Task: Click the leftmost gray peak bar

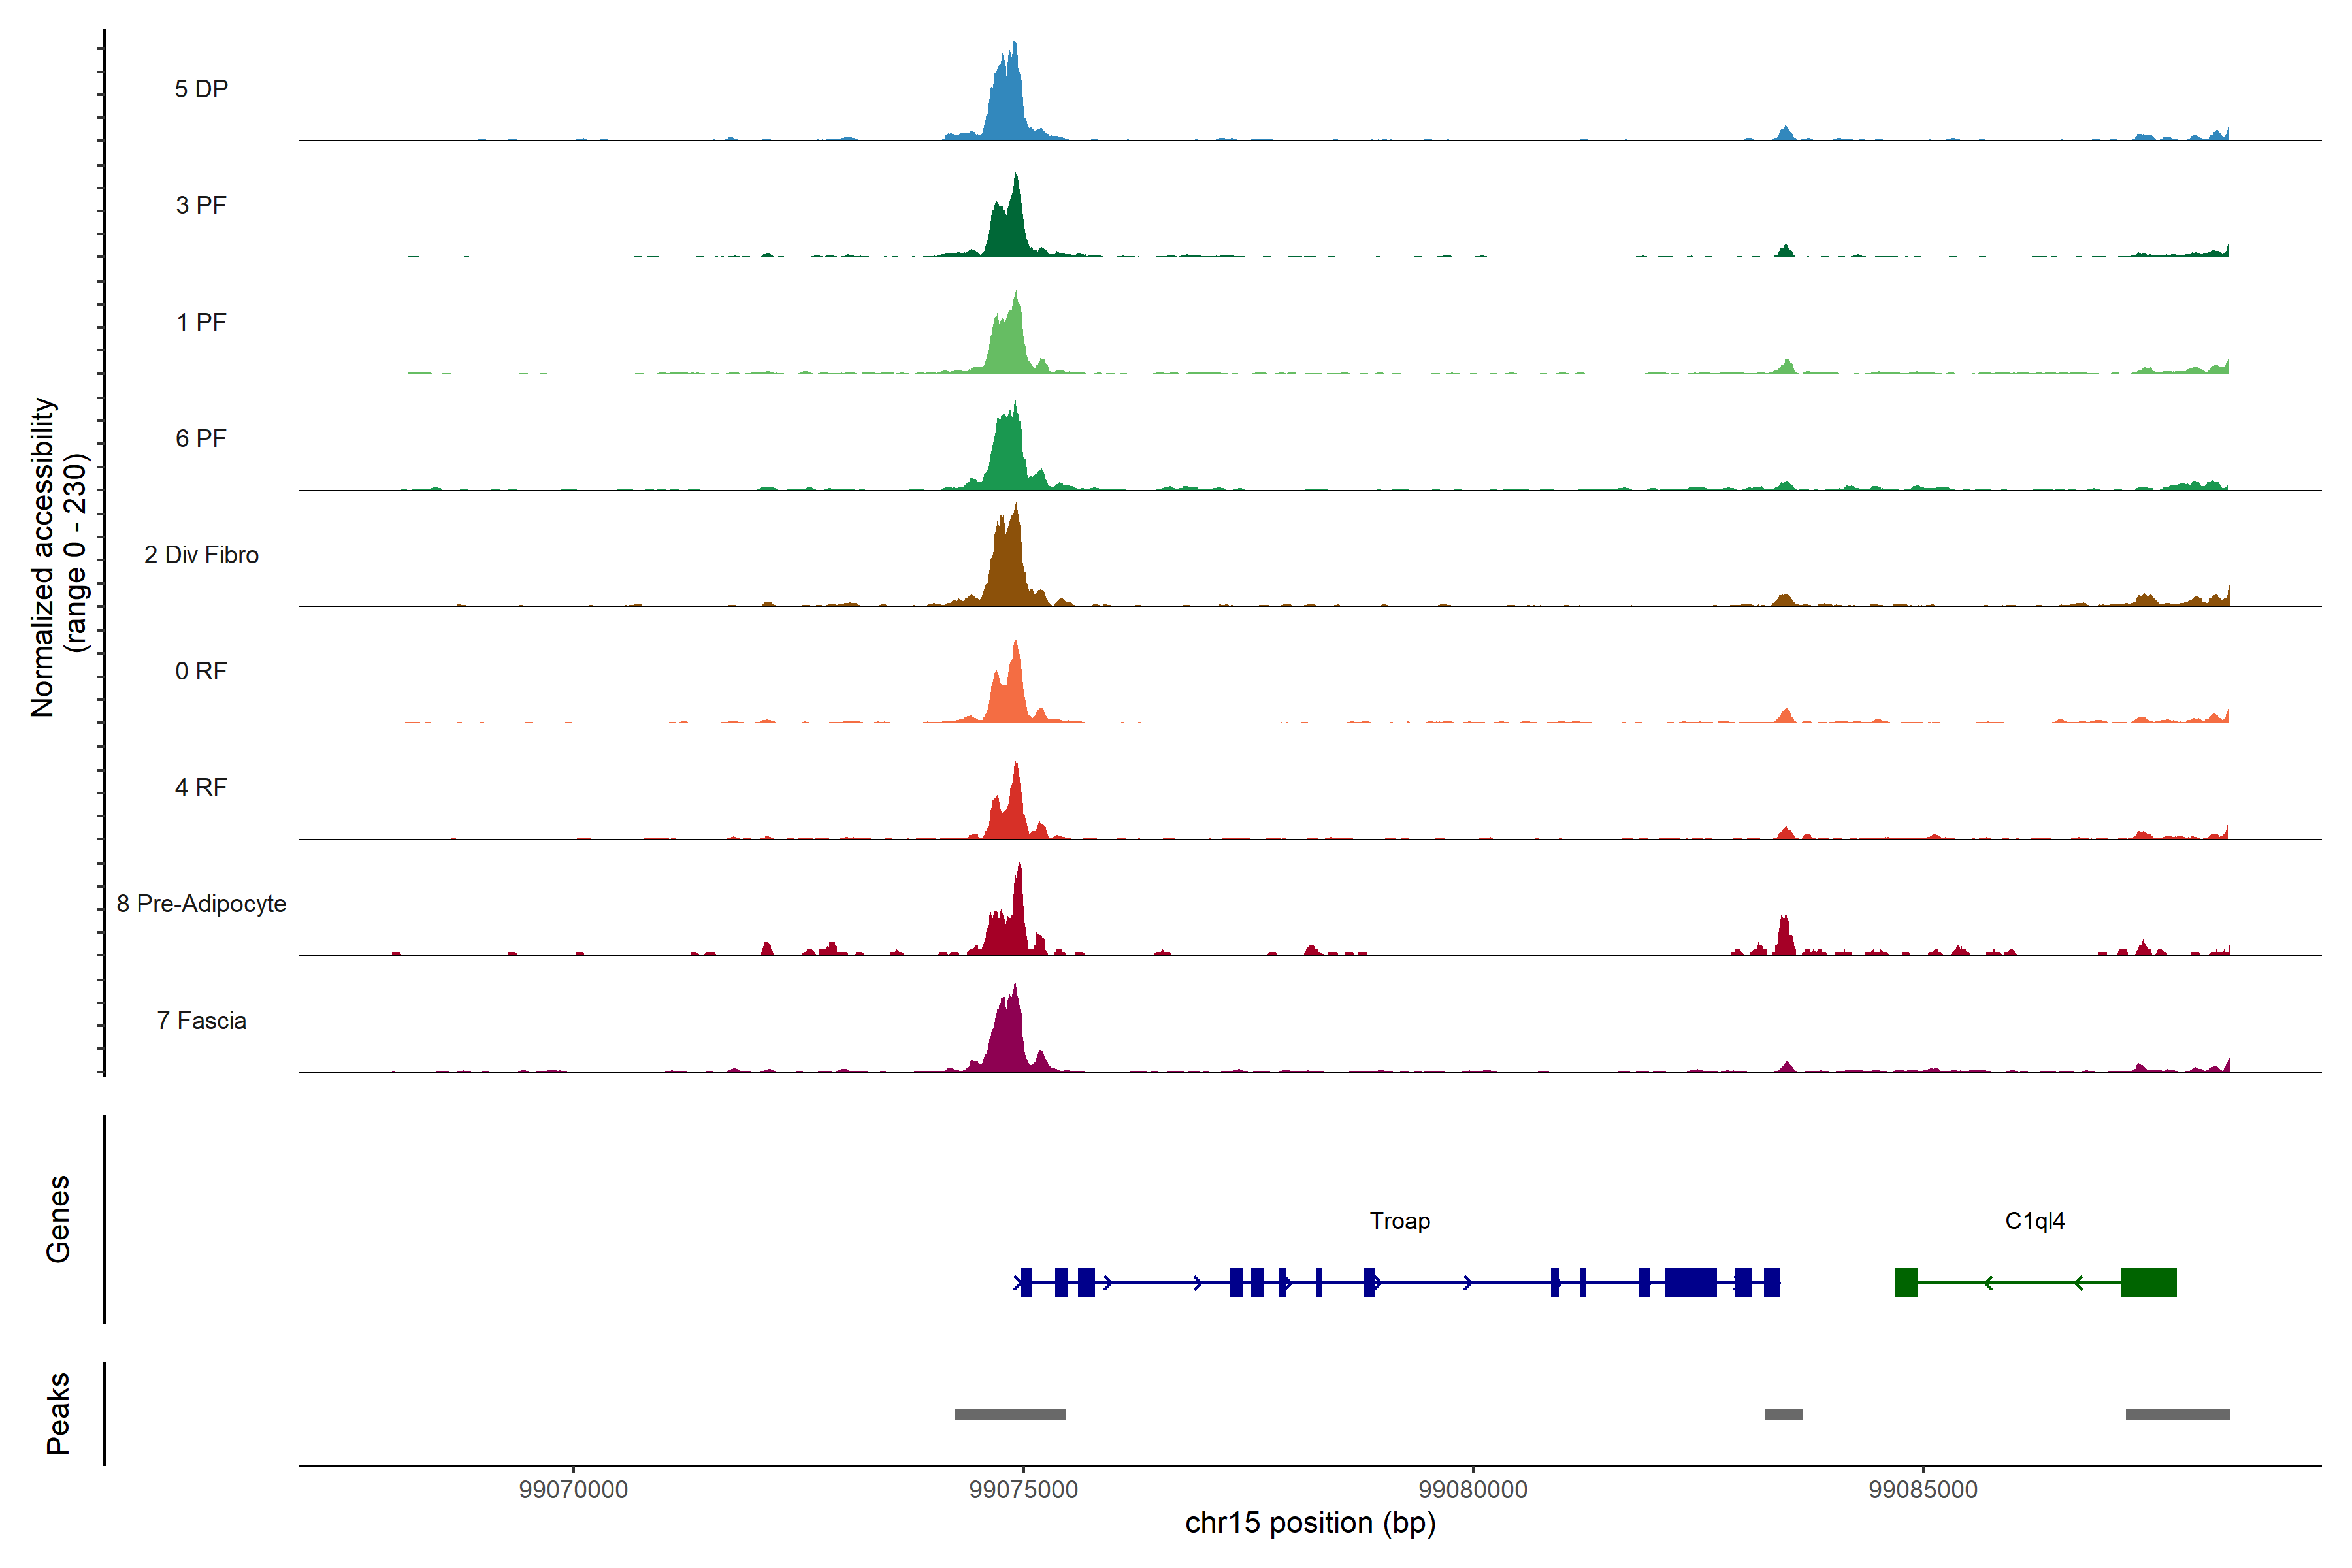Action: click(x=1010, y=1414)
